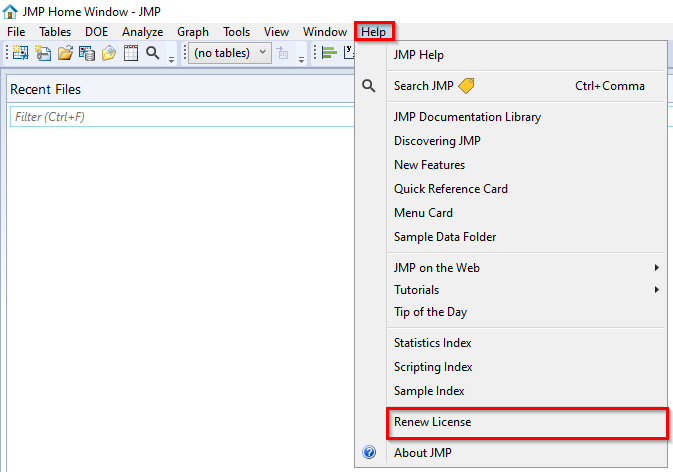This screenshot has width=673, height=472.
Task: Click the yellow tag icon after Search JMP
Action: (466, 86)
